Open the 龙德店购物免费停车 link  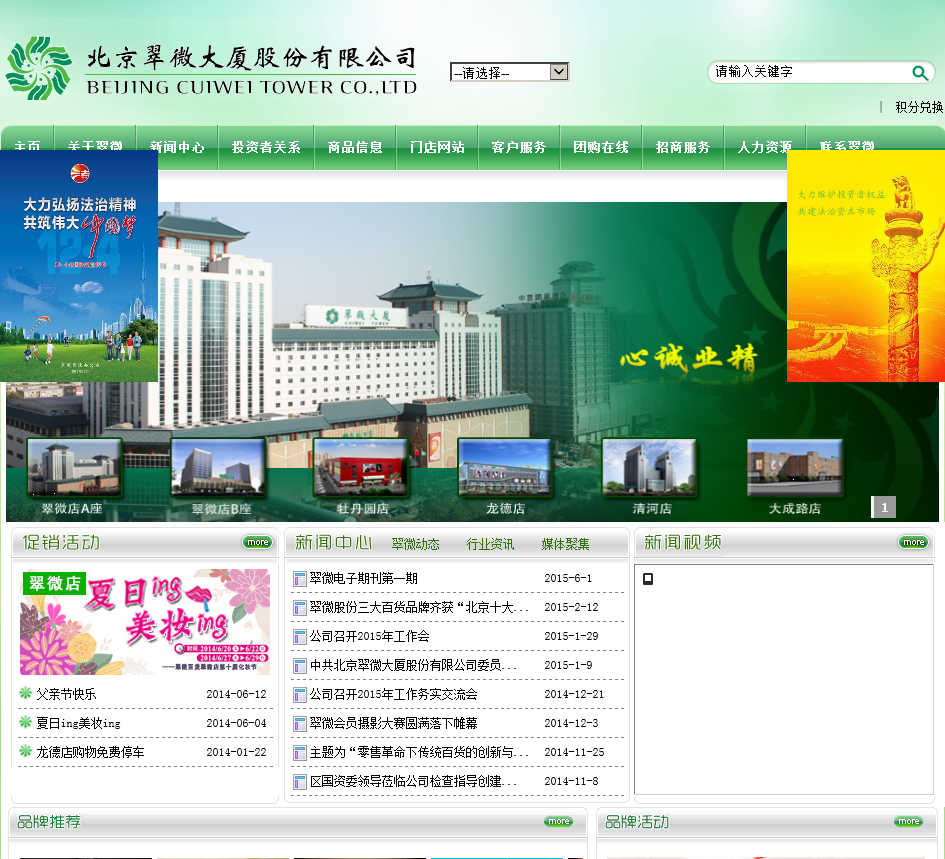click(x=90, y=752)
